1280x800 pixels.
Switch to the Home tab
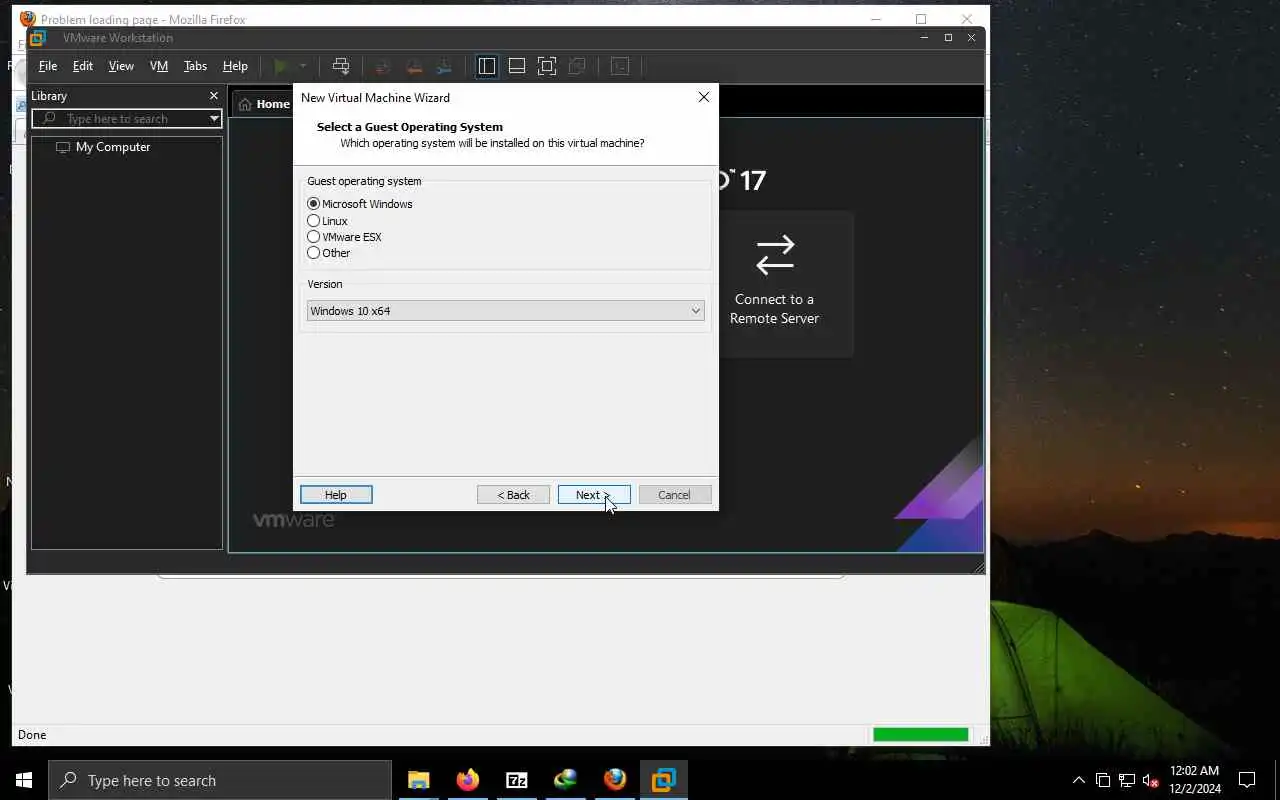pos(264,104)
